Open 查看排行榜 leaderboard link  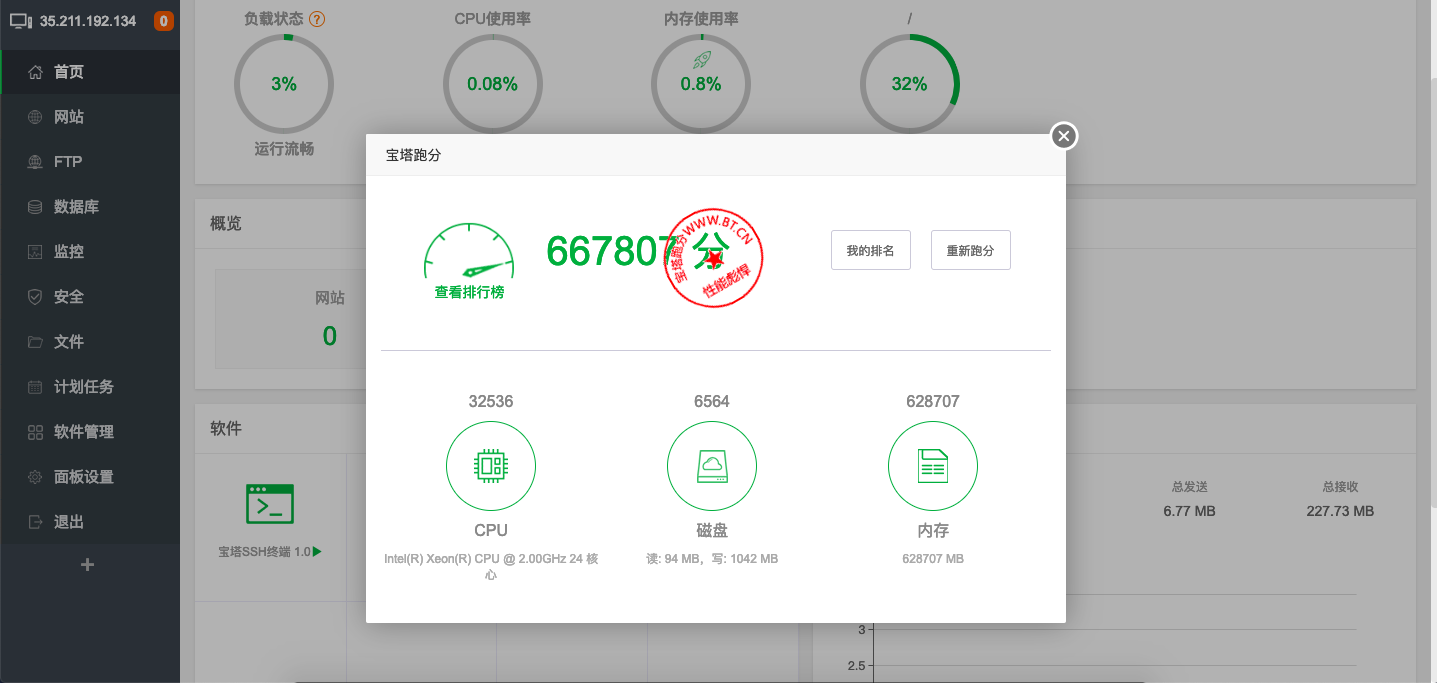point(469,292)
